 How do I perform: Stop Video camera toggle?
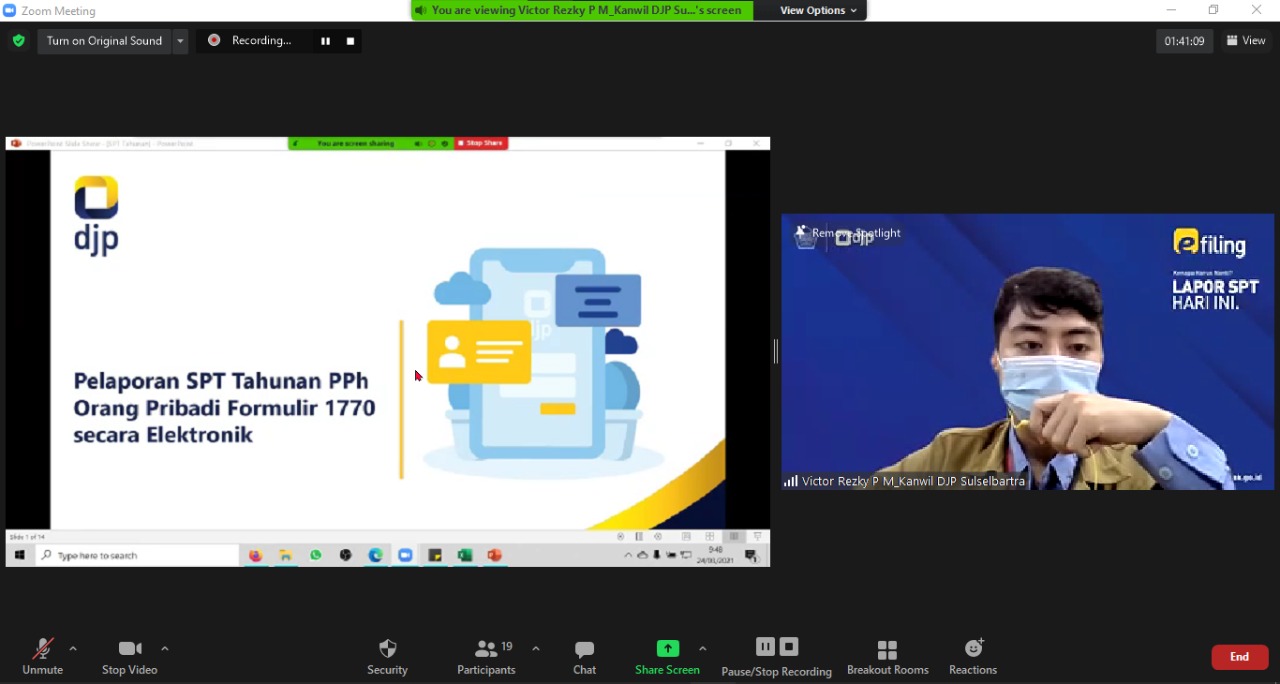[129, 649]
